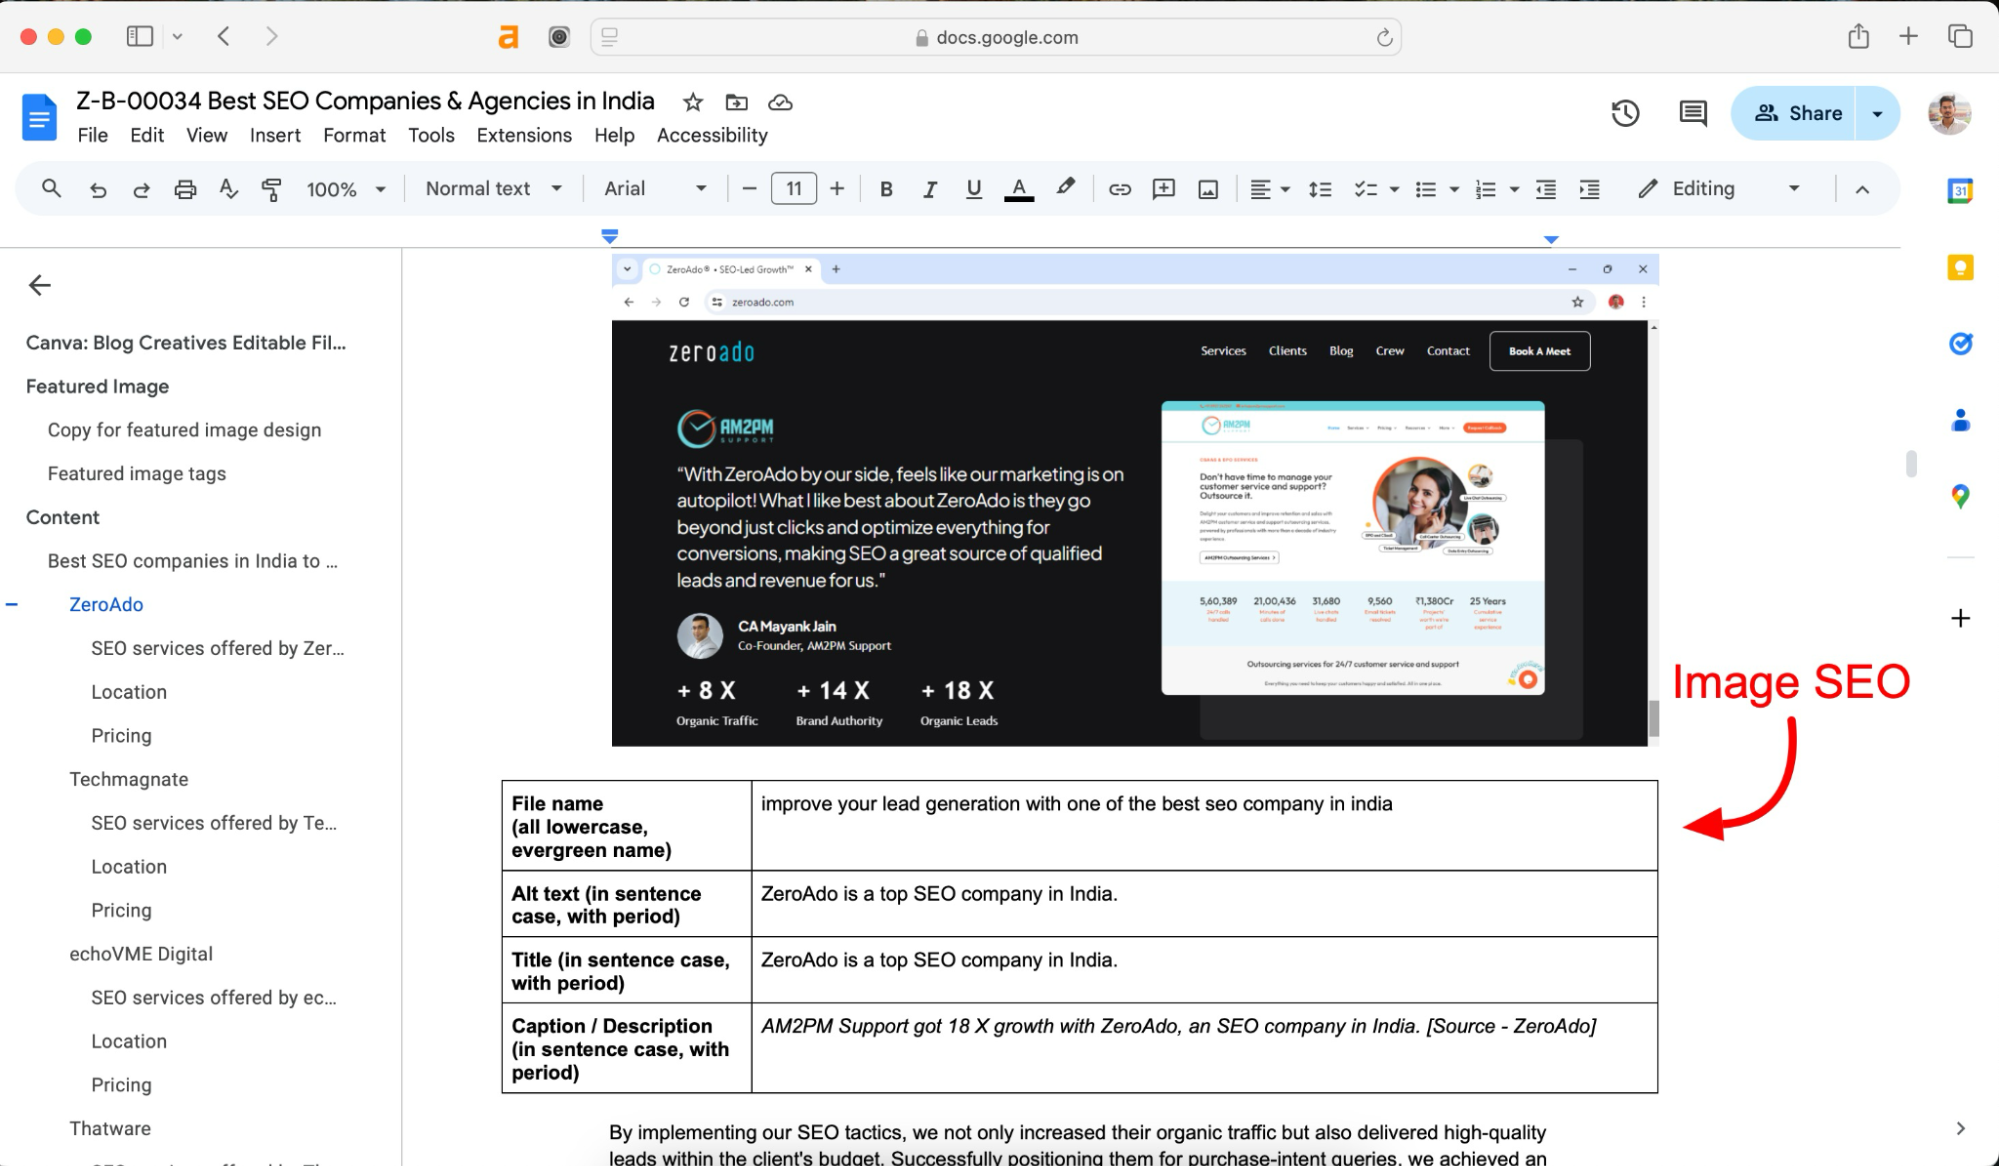Image resolution: width=1999 pixels, height=1167 pixels.
Task: Open the zoom level 100% dropdown
Action: pos(346,189)
